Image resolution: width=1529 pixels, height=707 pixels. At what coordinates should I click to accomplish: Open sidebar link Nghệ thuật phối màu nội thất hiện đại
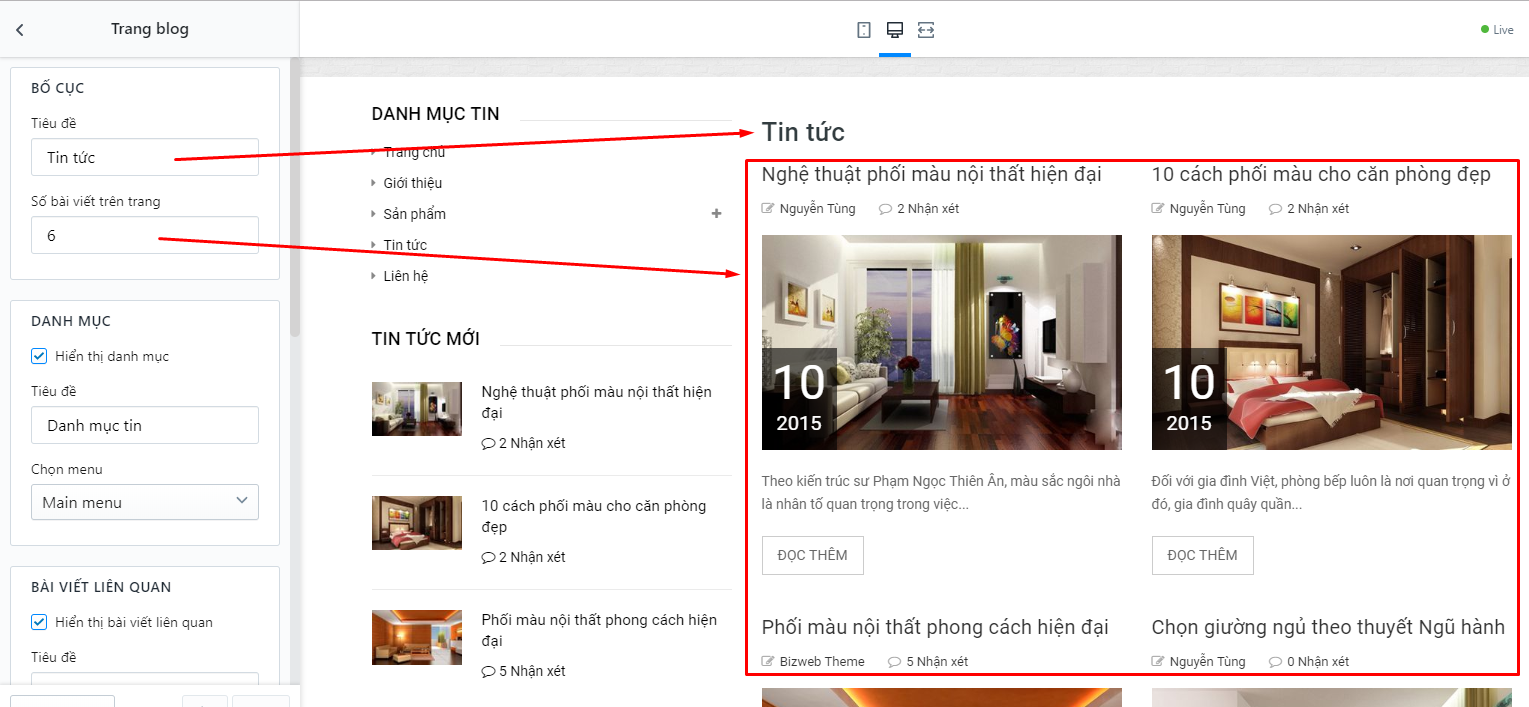click(596, 402)
